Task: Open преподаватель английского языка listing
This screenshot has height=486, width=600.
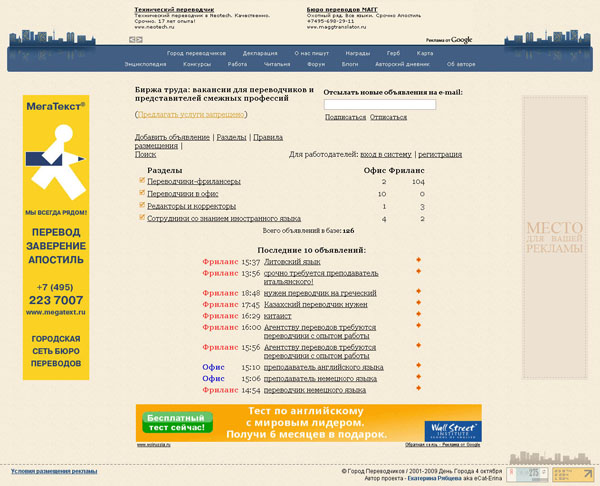Action: 324,367
